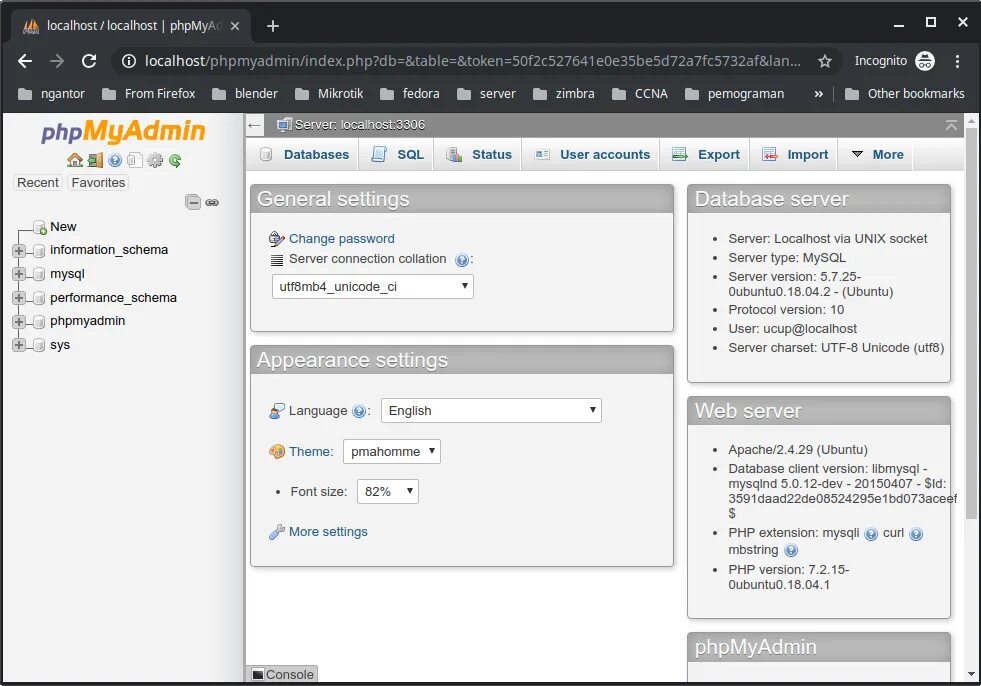Click the help icon next to mysqli extension
This screenshot has height=686, width=981.
(871, 534)
